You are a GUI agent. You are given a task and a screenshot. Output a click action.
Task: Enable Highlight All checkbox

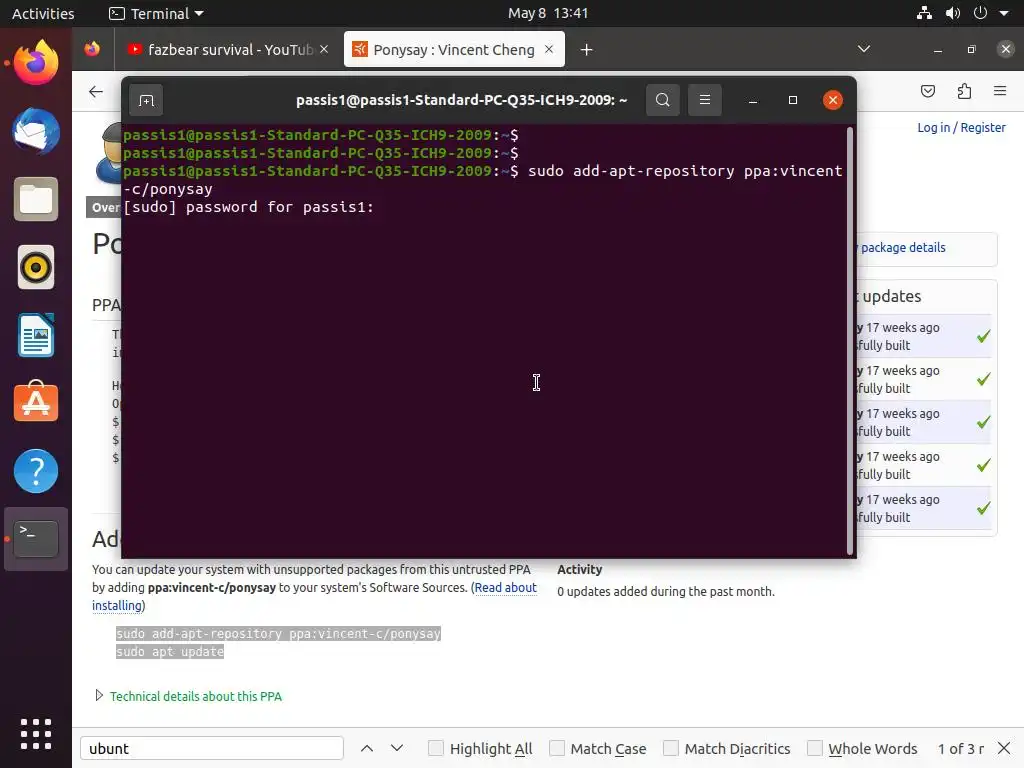click(x=436, y=748)
